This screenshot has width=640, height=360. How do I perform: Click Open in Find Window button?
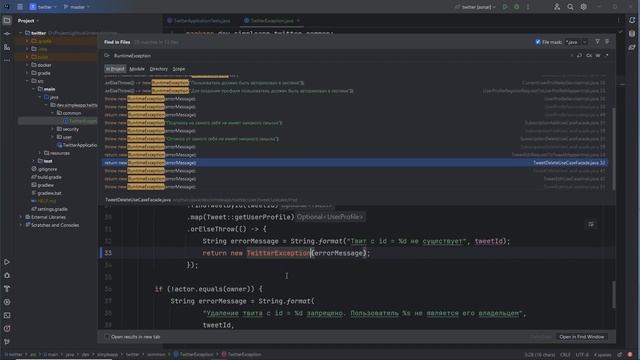582,337
